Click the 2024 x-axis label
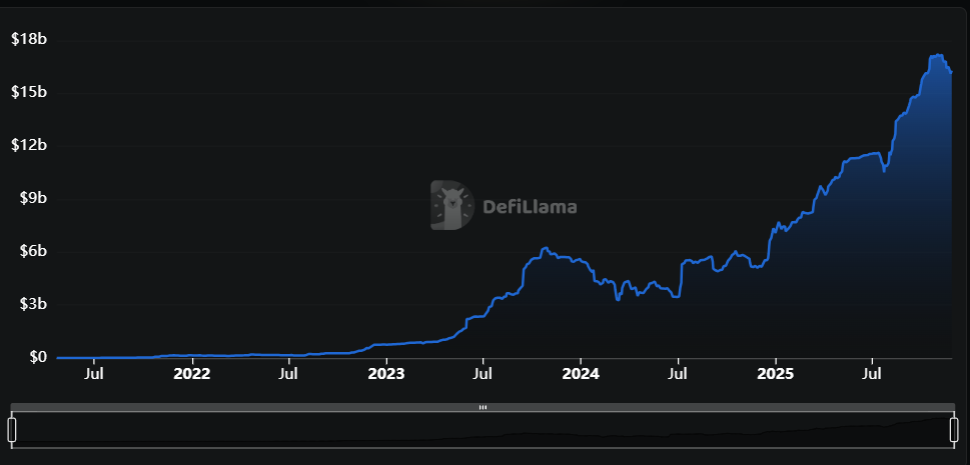This screenshot has height=465, width=970. click(x=581, y=374)
